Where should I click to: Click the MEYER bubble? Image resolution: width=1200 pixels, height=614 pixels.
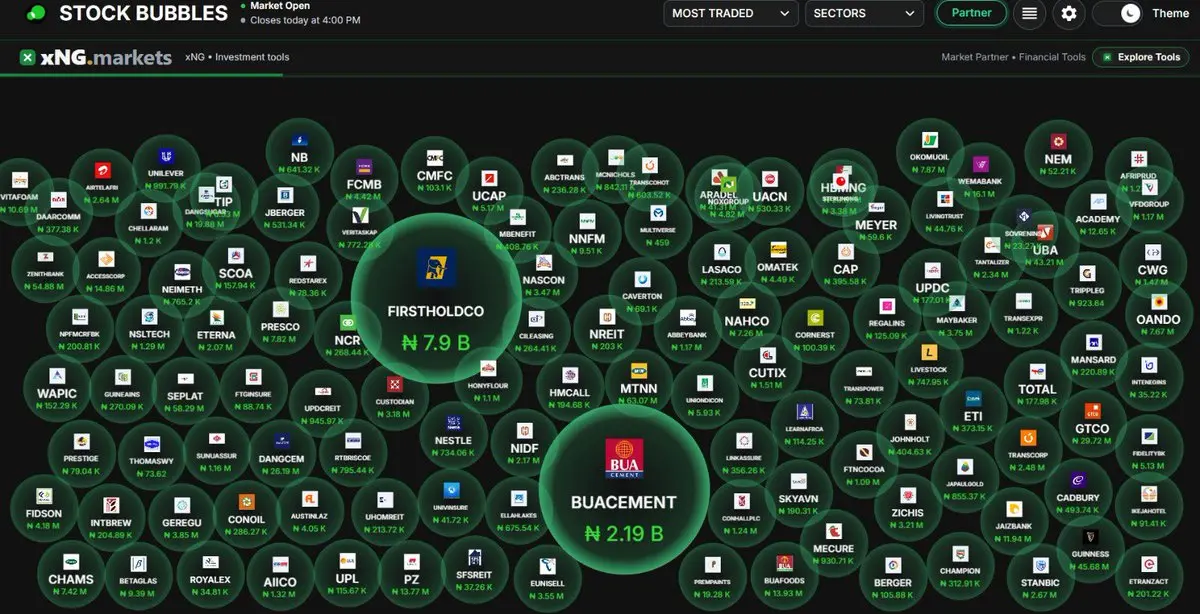pyautogui.click(x=876, y=218)
